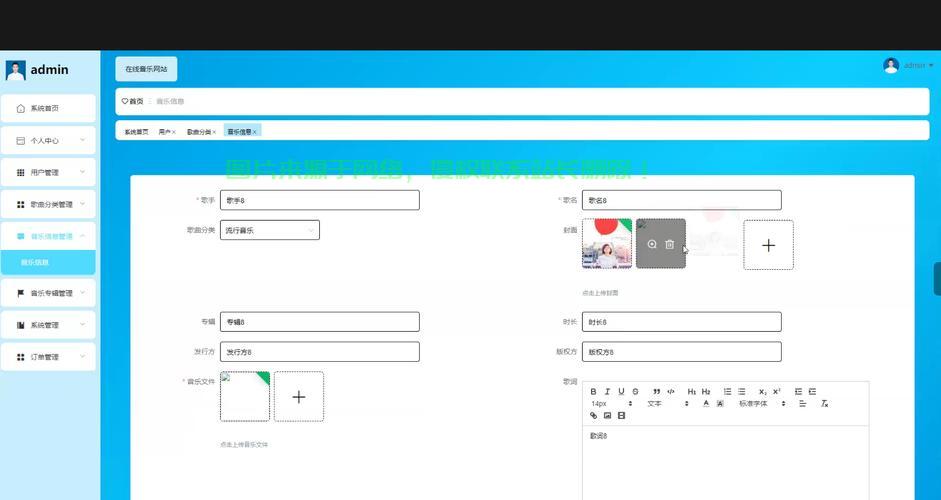Toggle strikethrough in the lyrics editor
Image resolution: width=941 pixels, height=500 pixels.
pyautogui.click(x=636, y=391)
